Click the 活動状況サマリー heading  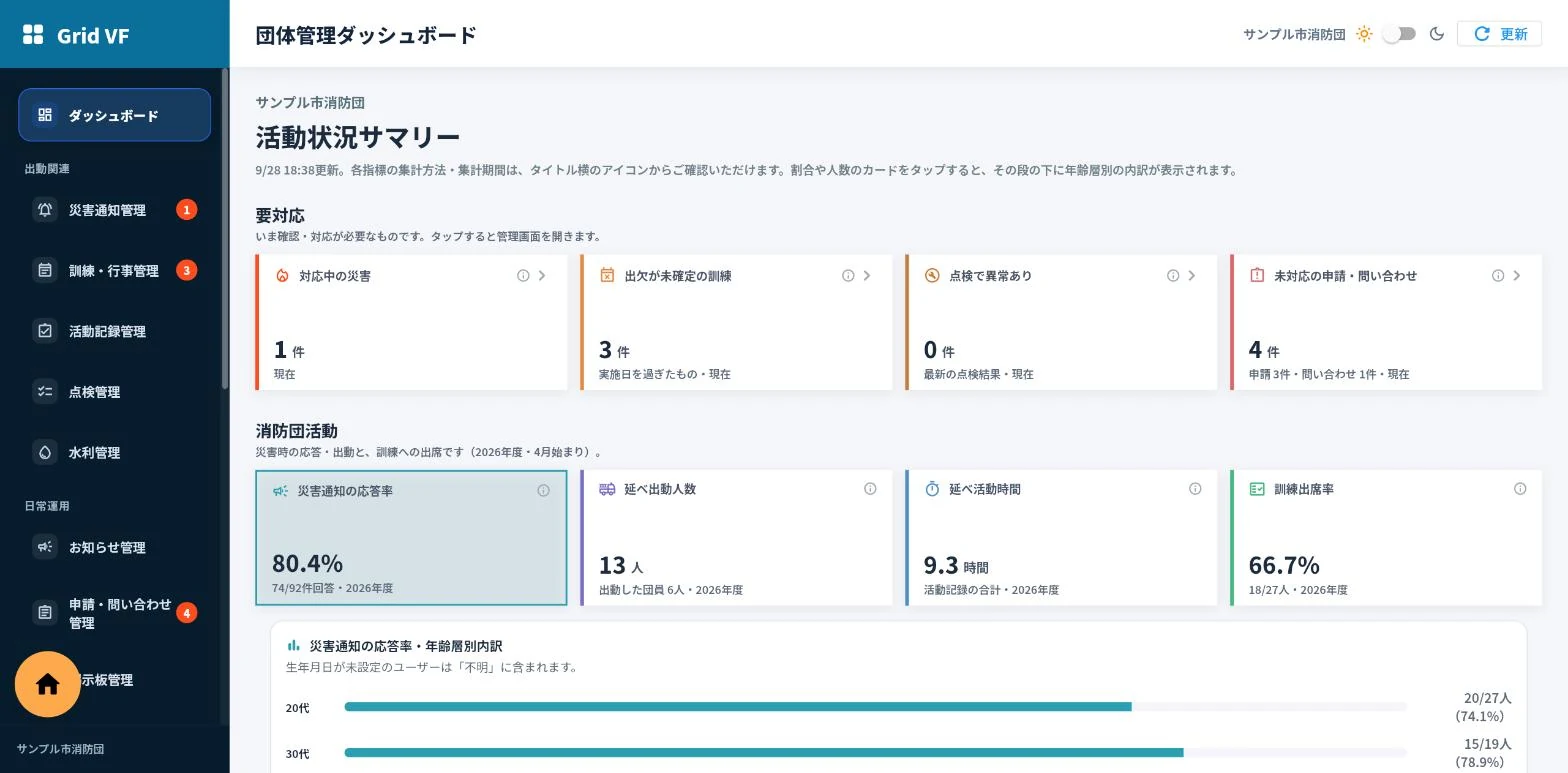358,137
